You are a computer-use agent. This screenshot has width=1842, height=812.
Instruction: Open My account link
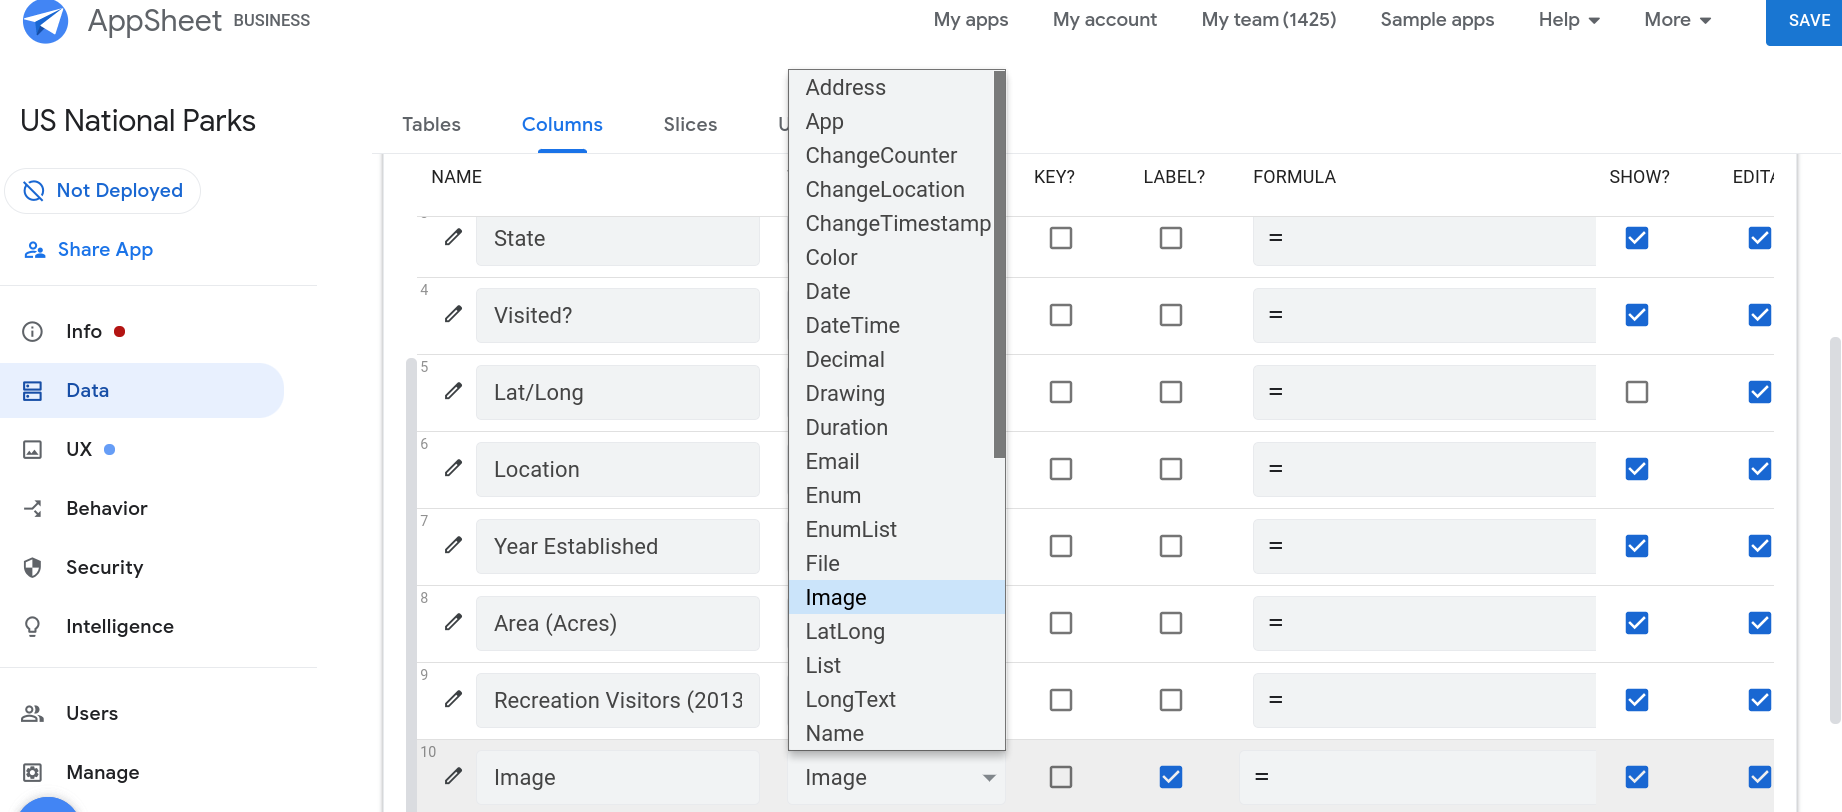pyautogui.click(x=1104, y=20)
